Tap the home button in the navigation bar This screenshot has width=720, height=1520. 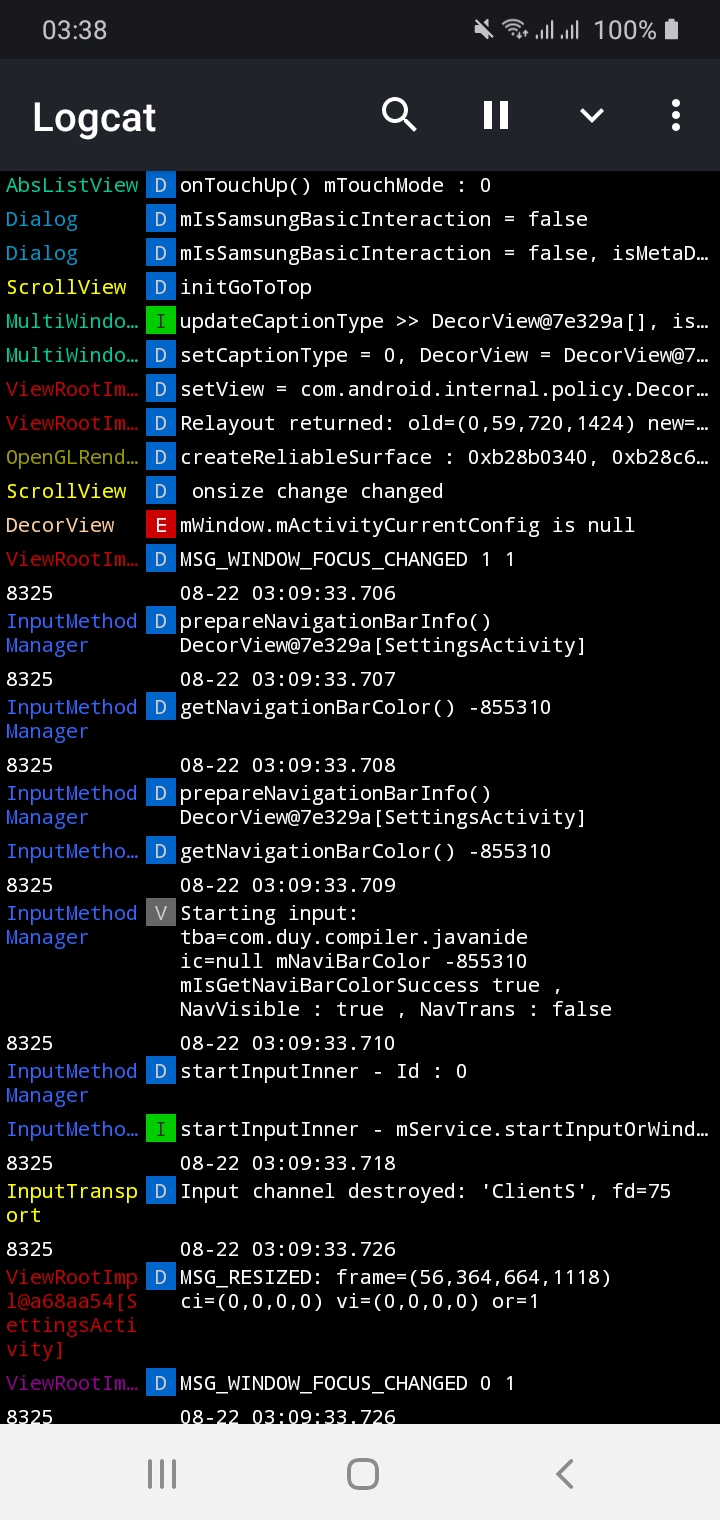click(x=363, y=1472)
